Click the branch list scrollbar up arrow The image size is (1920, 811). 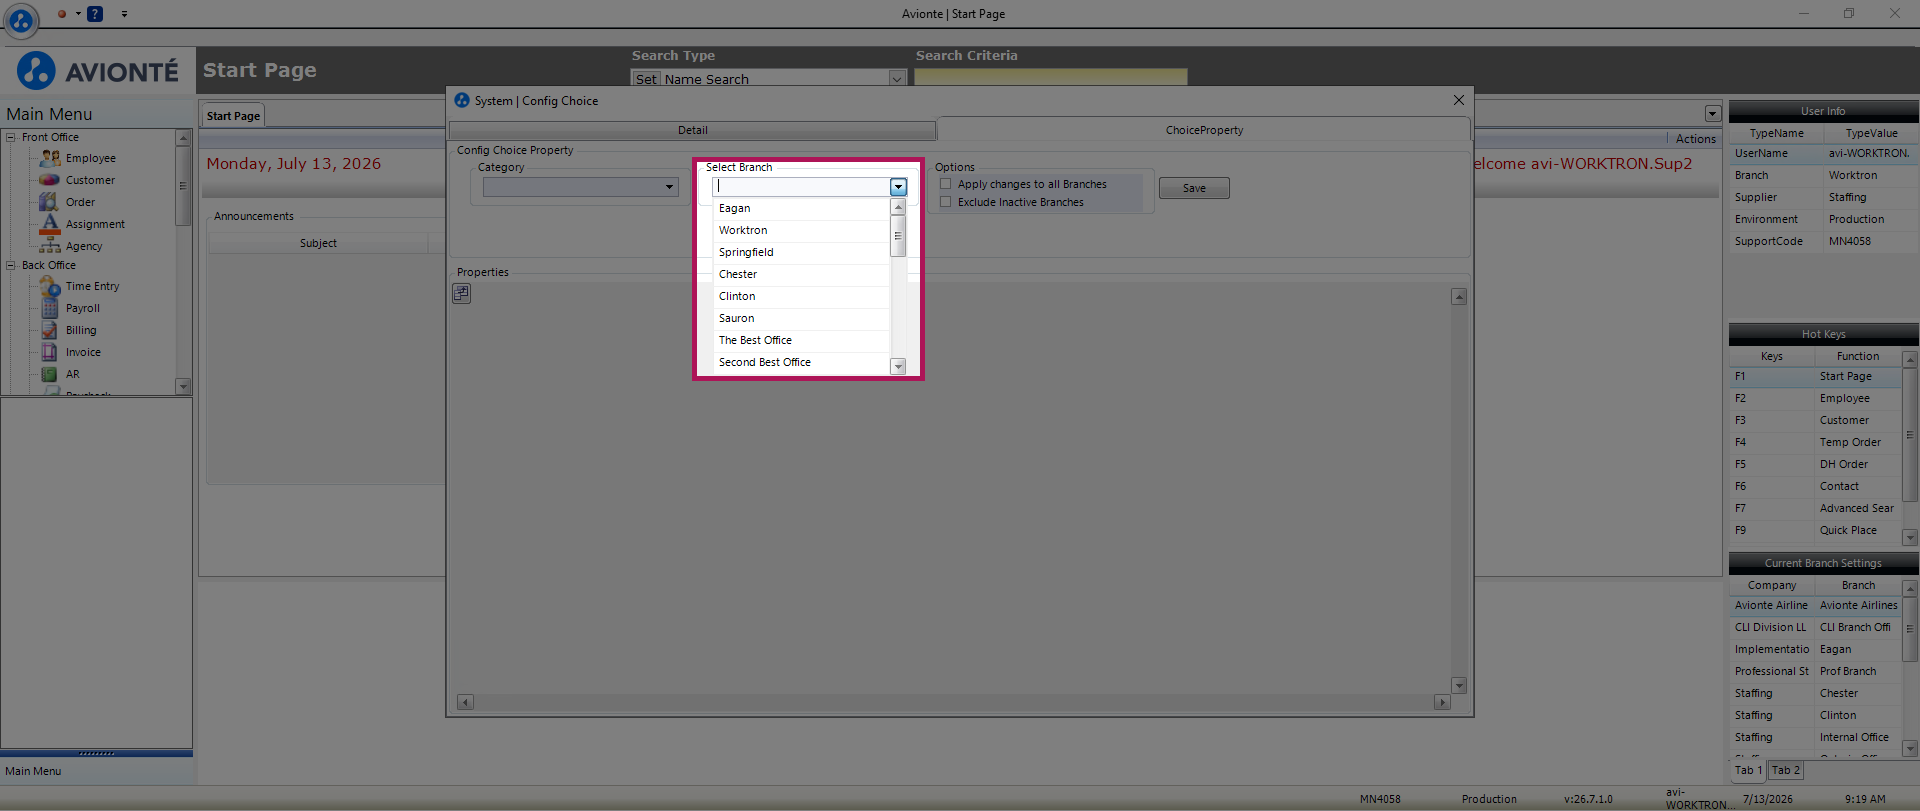(898, 207)
